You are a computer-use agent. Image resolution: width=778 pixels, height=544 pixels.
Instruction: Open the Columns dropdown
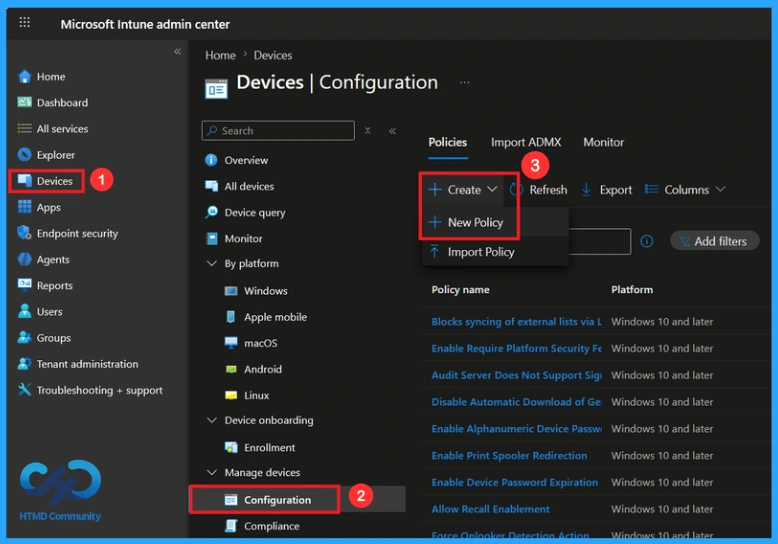pos(685,190)
